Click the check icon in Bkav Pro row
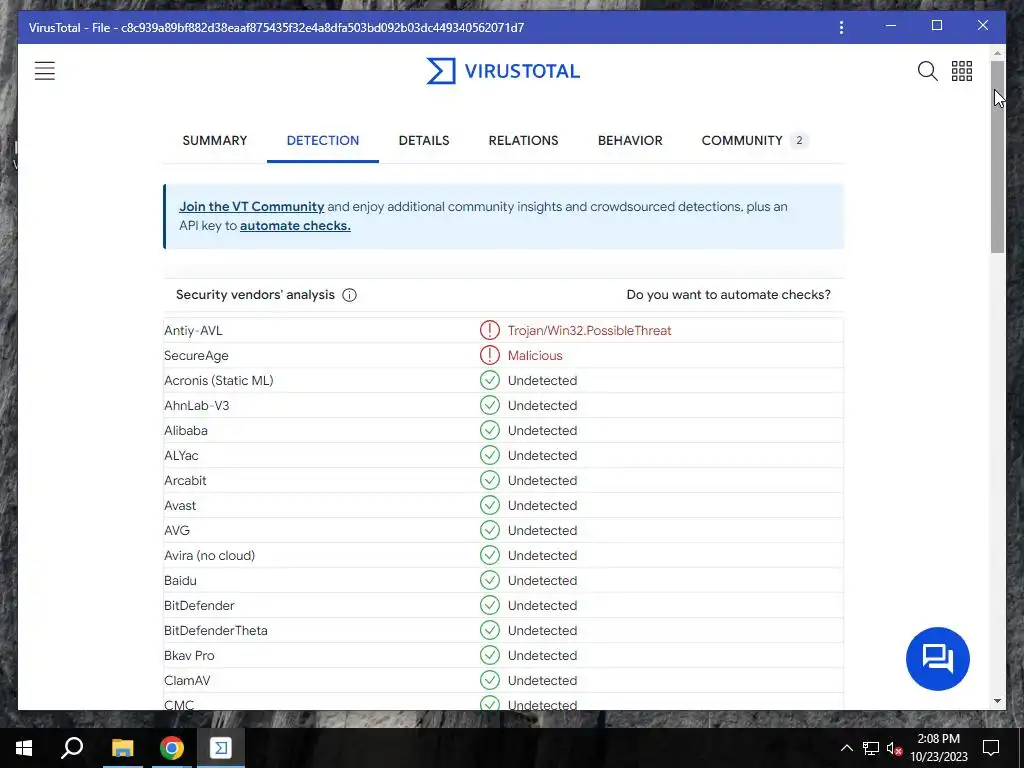Screen dimensions: 1024x768 pyautogui.click(x=489, y=655)
